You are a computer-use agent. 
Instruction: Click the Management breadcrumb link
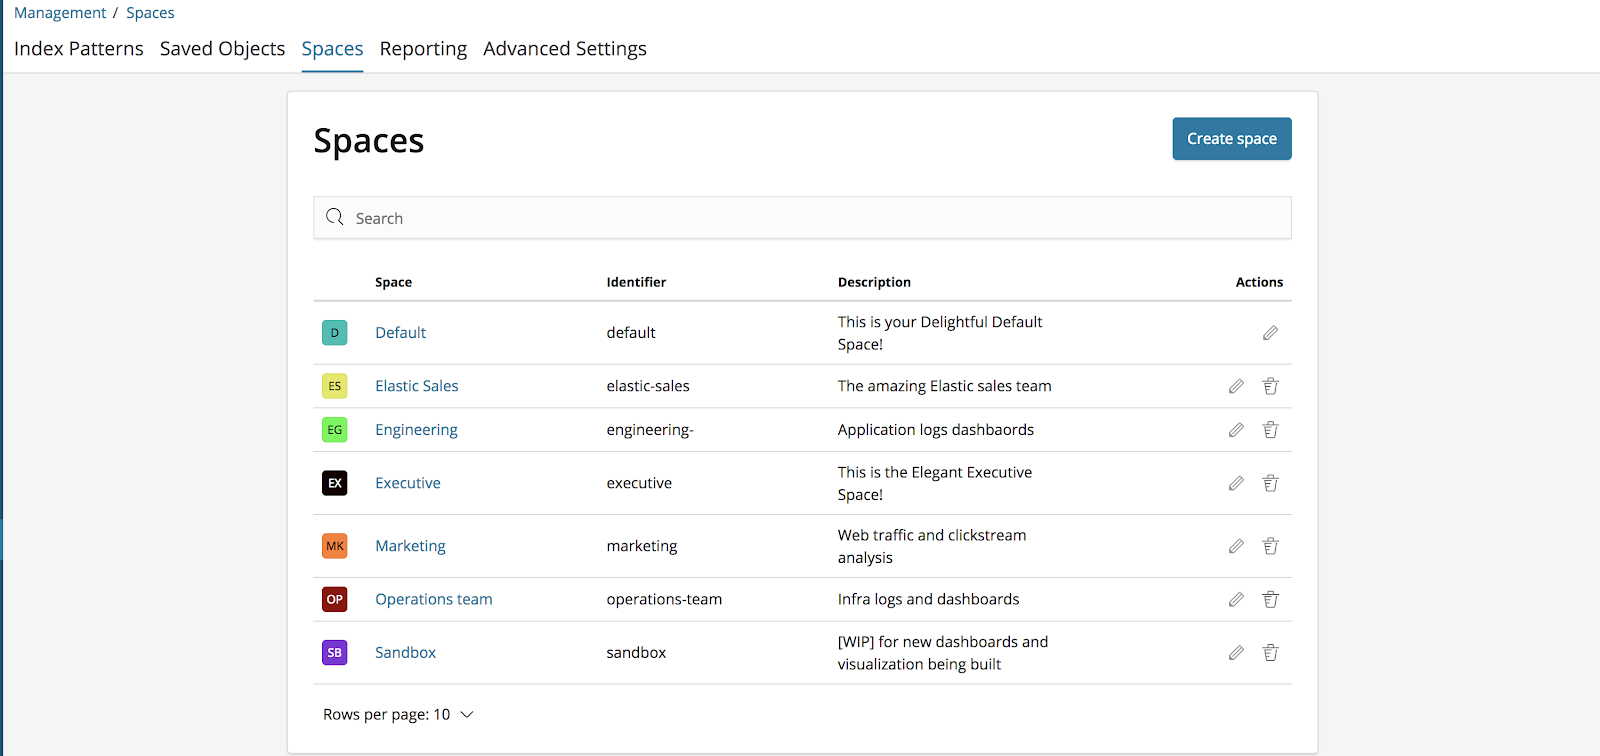(x=60, y=13)
